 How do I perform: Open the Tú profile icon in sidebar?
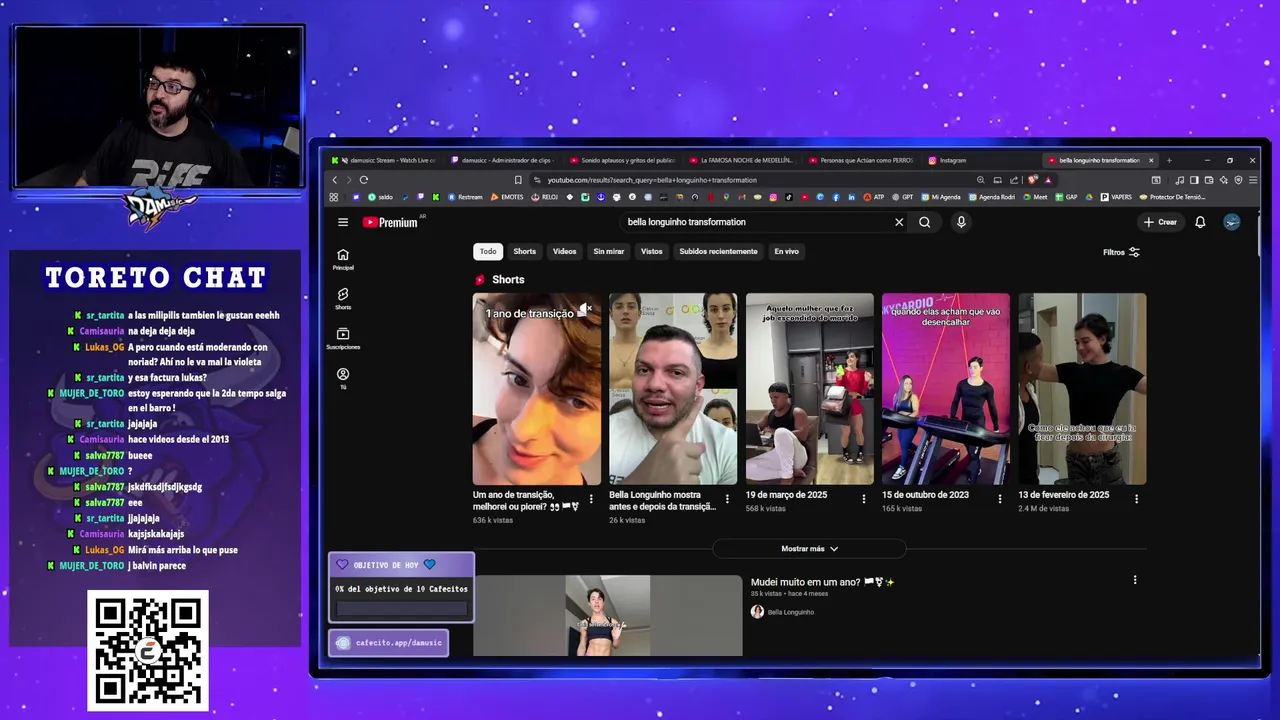tap(343, 377)
